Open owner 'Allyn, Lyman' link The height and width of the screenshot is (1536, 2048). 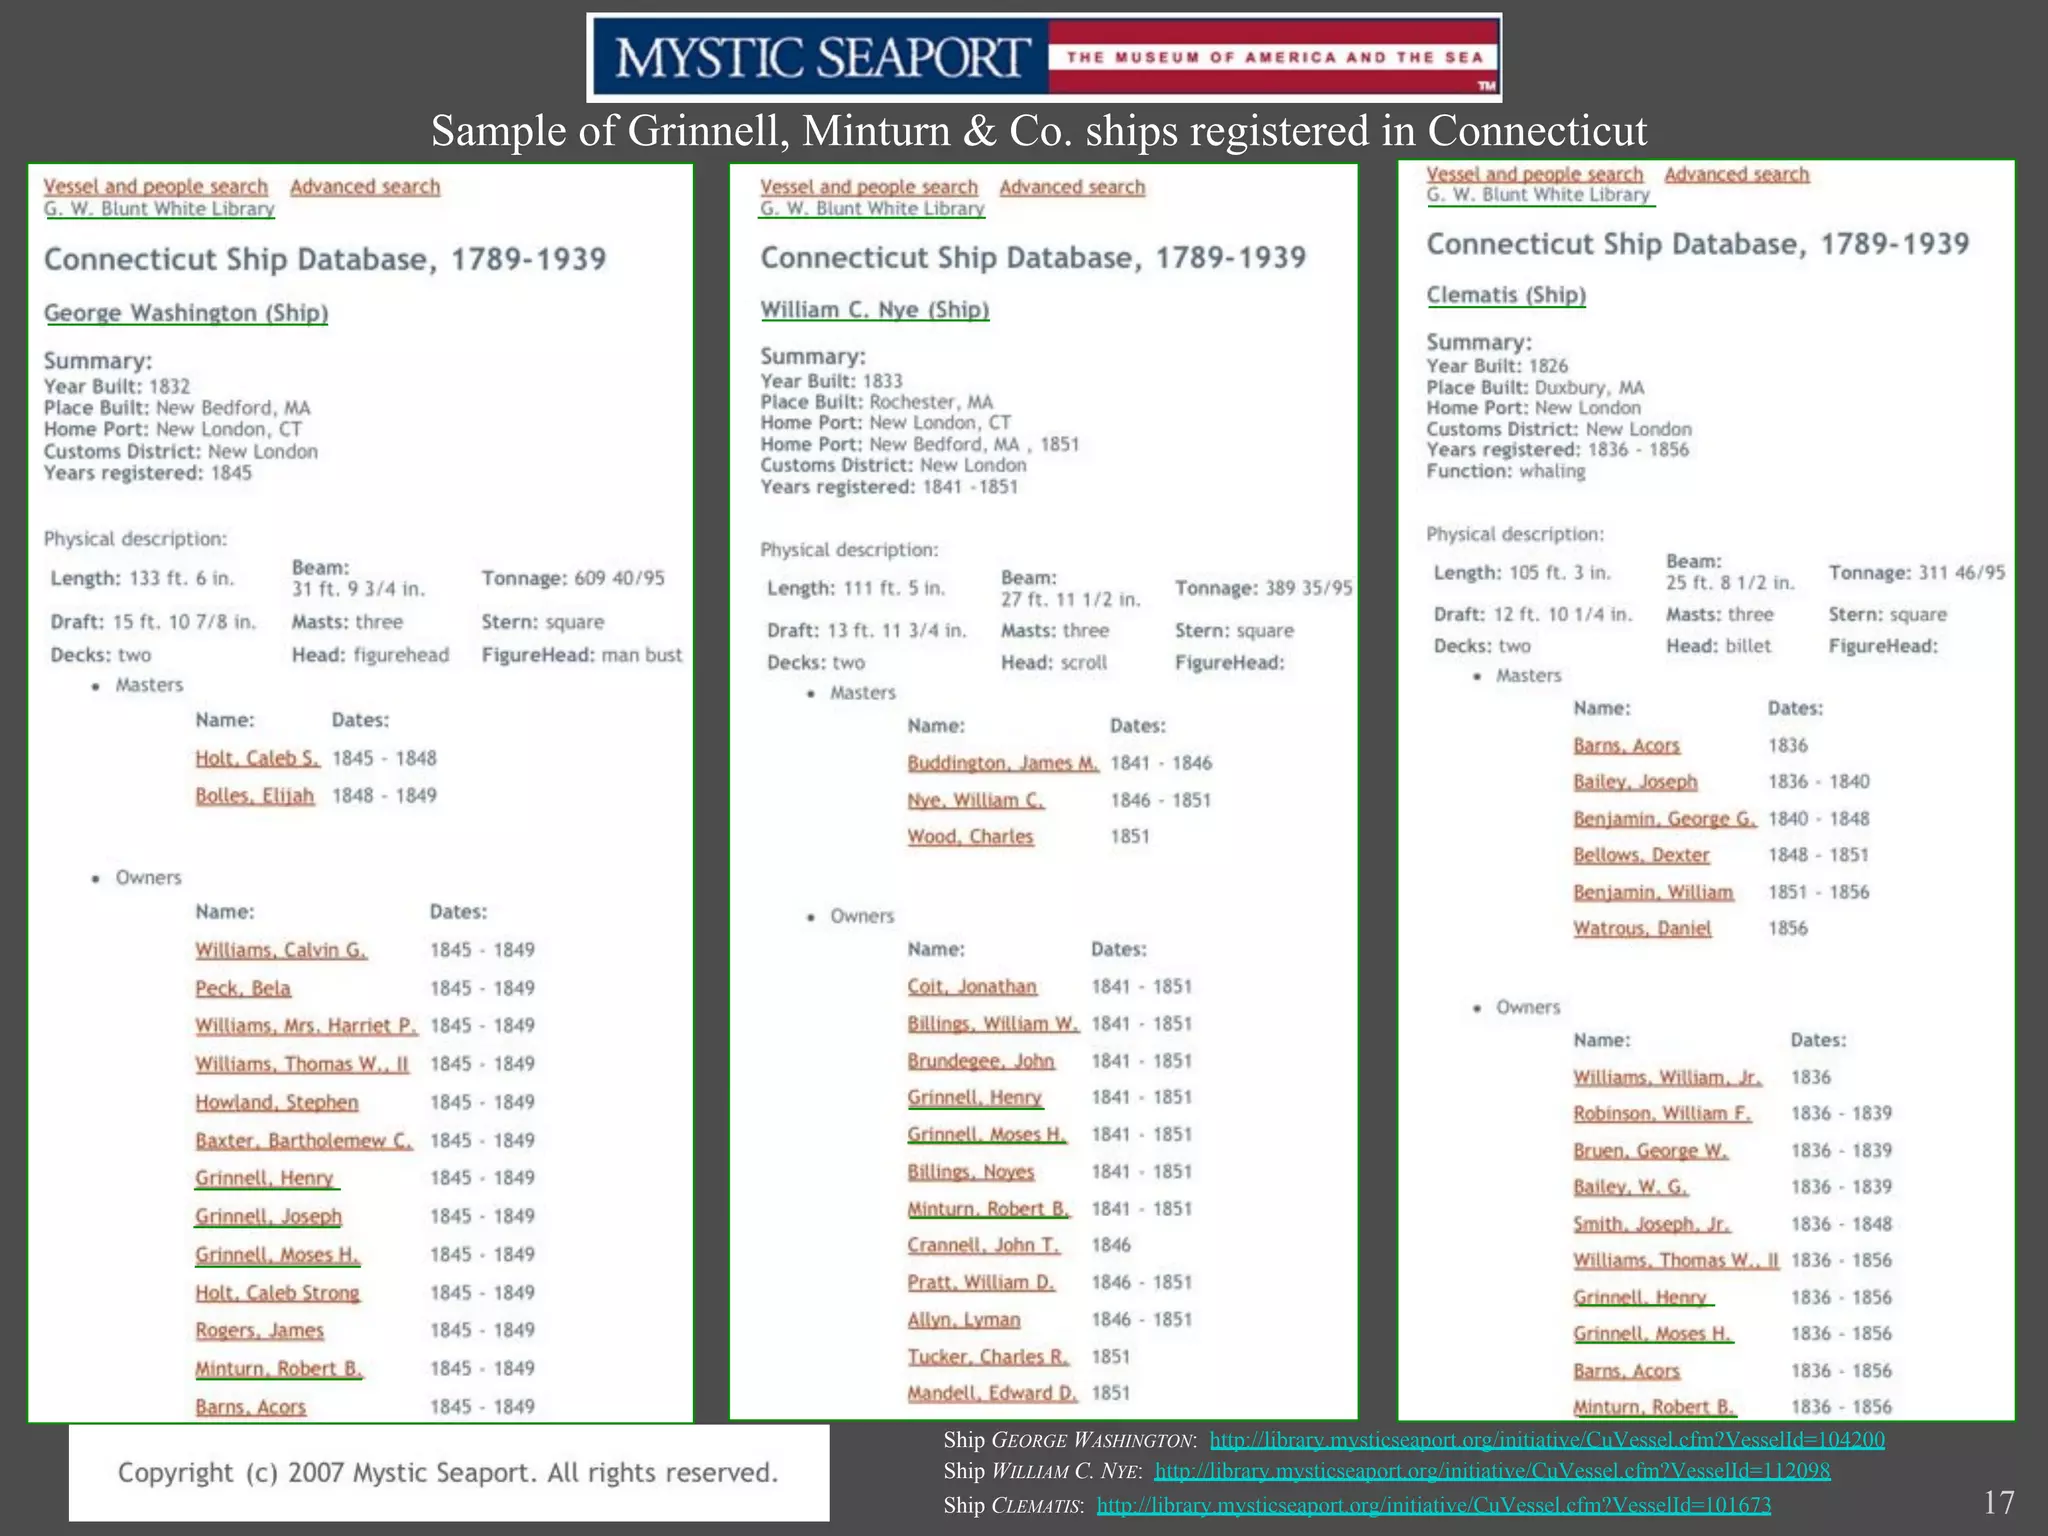click(964, 1320)
